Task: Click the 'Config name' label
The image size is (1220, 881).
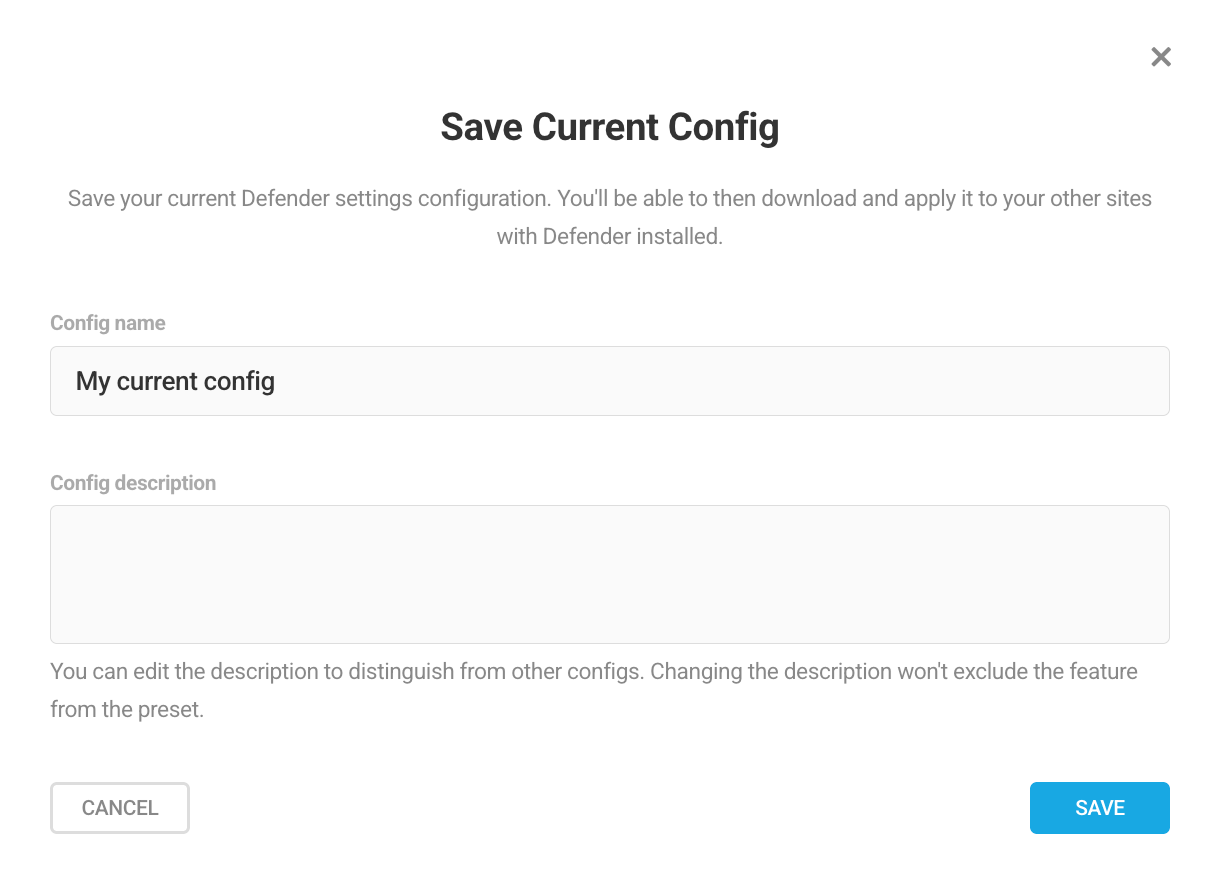Action: 108,323
